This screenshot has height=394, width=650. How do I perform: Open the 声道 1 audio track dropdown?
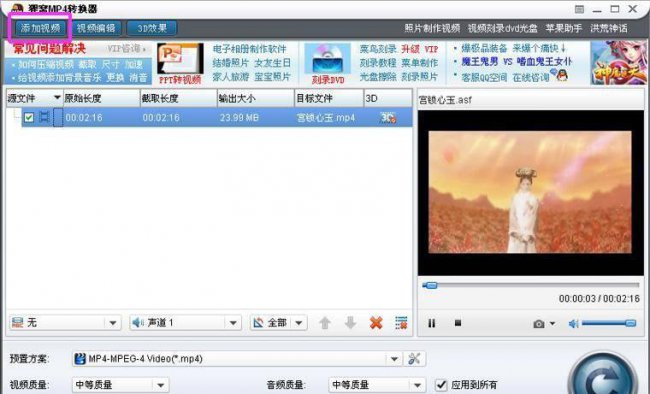(185, 323)
